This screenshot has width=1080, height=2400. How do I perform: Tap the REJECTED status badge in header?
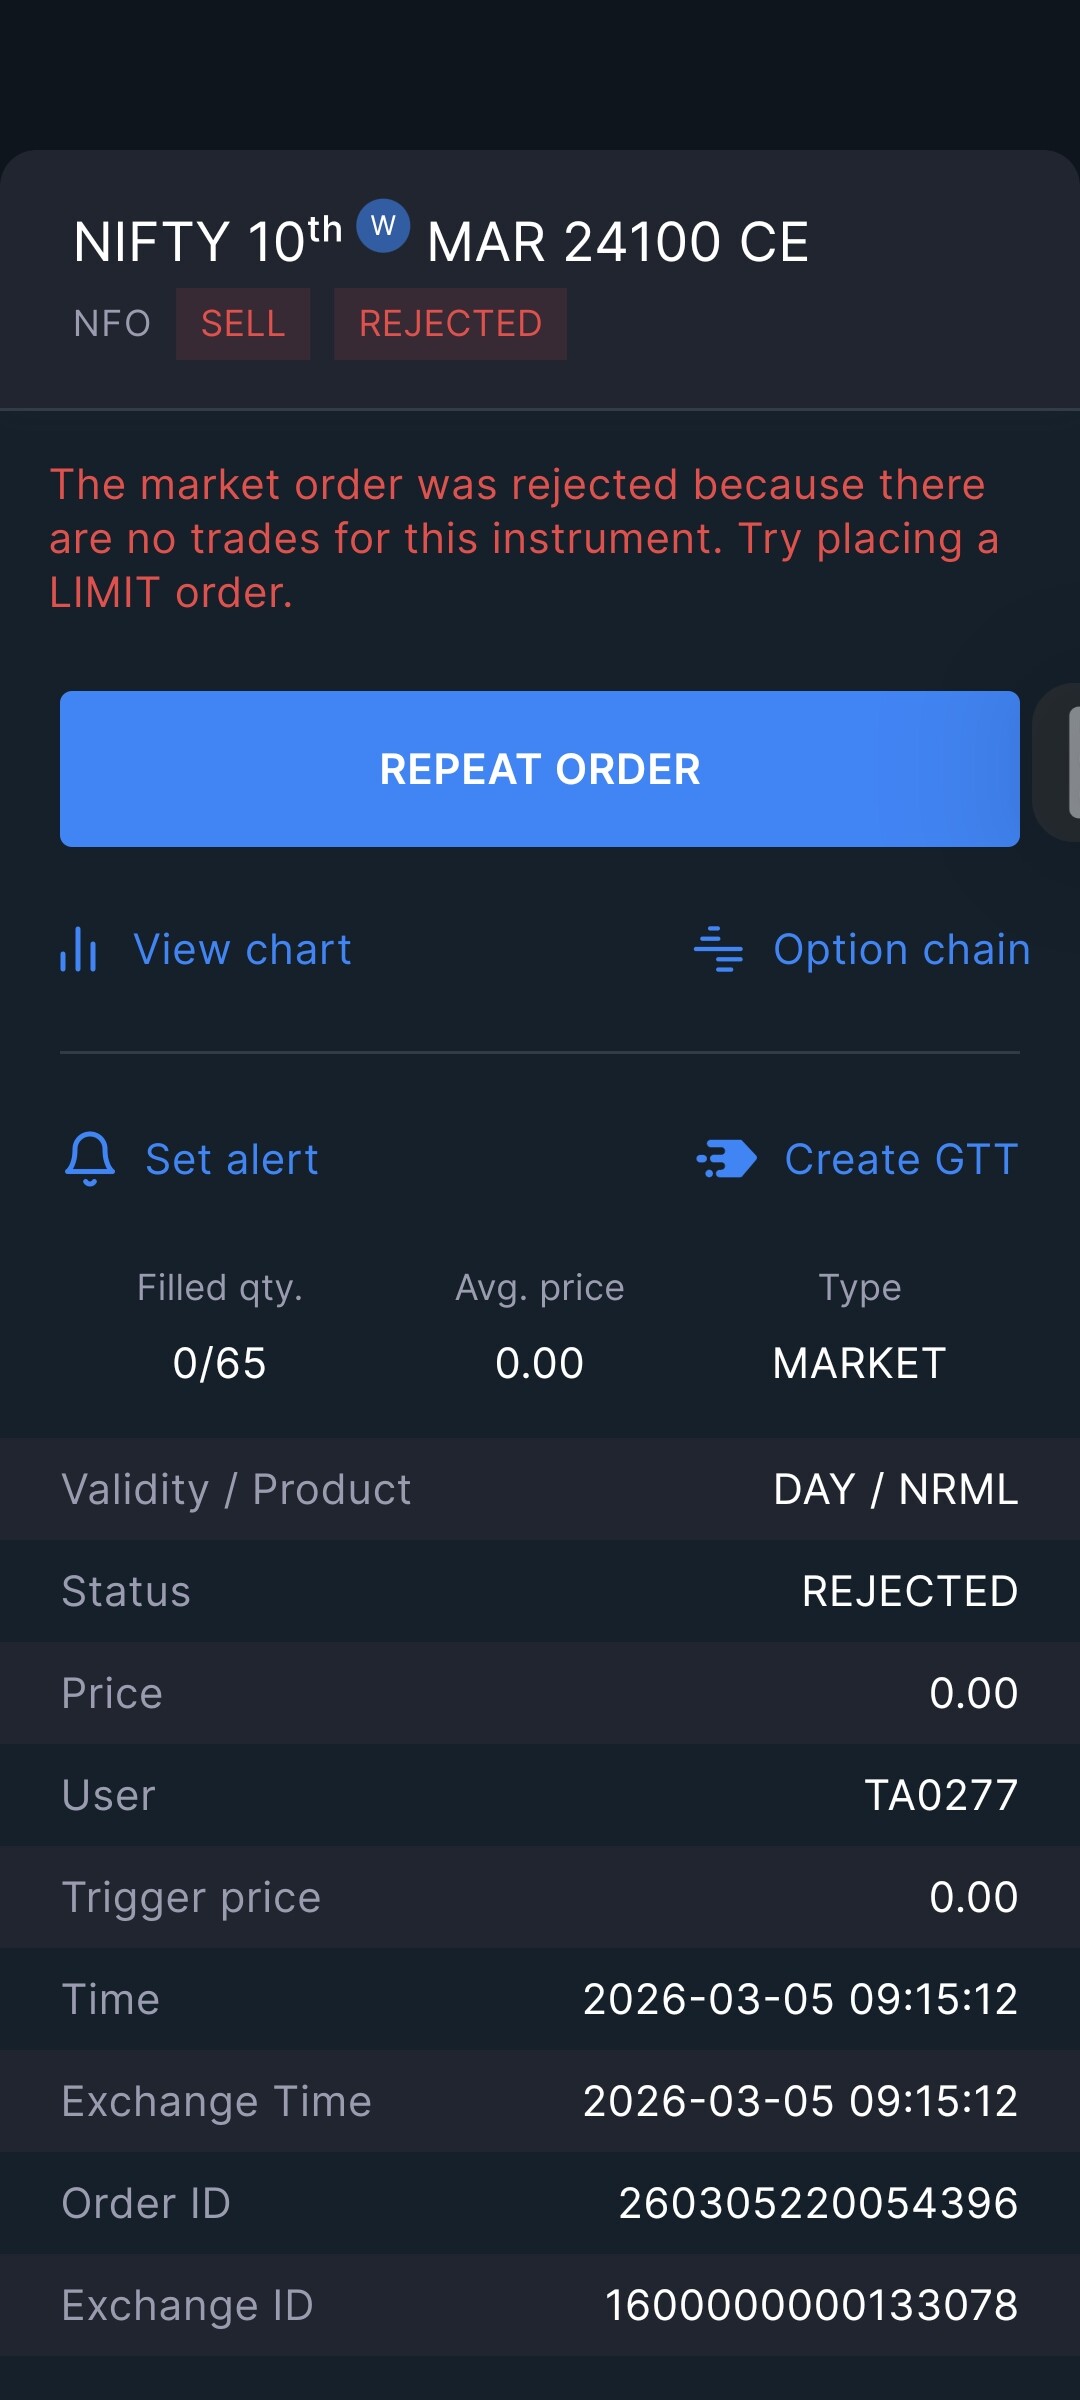point(450,324)
